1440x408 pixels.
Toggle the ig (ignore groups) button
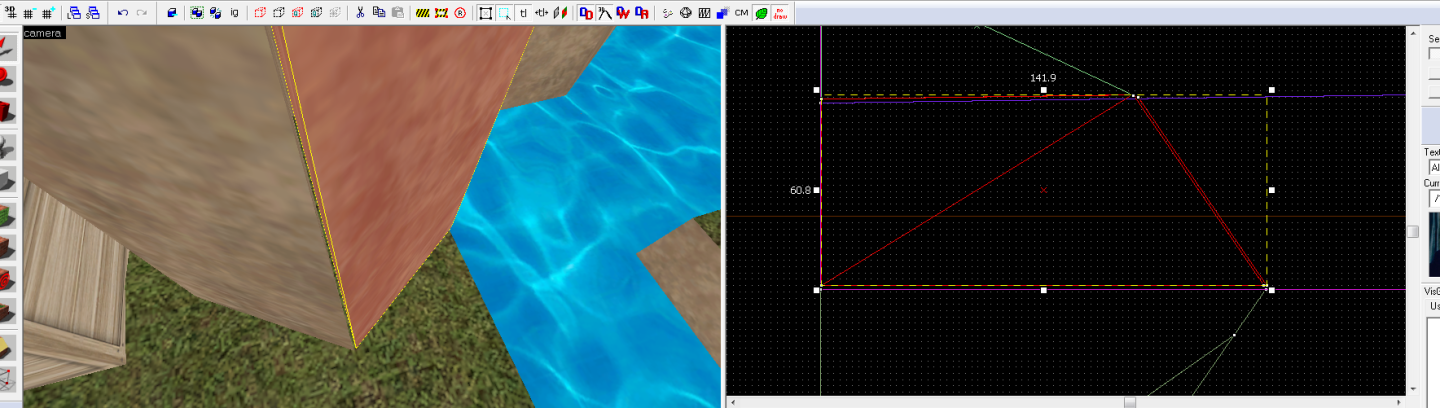point(235,13)
